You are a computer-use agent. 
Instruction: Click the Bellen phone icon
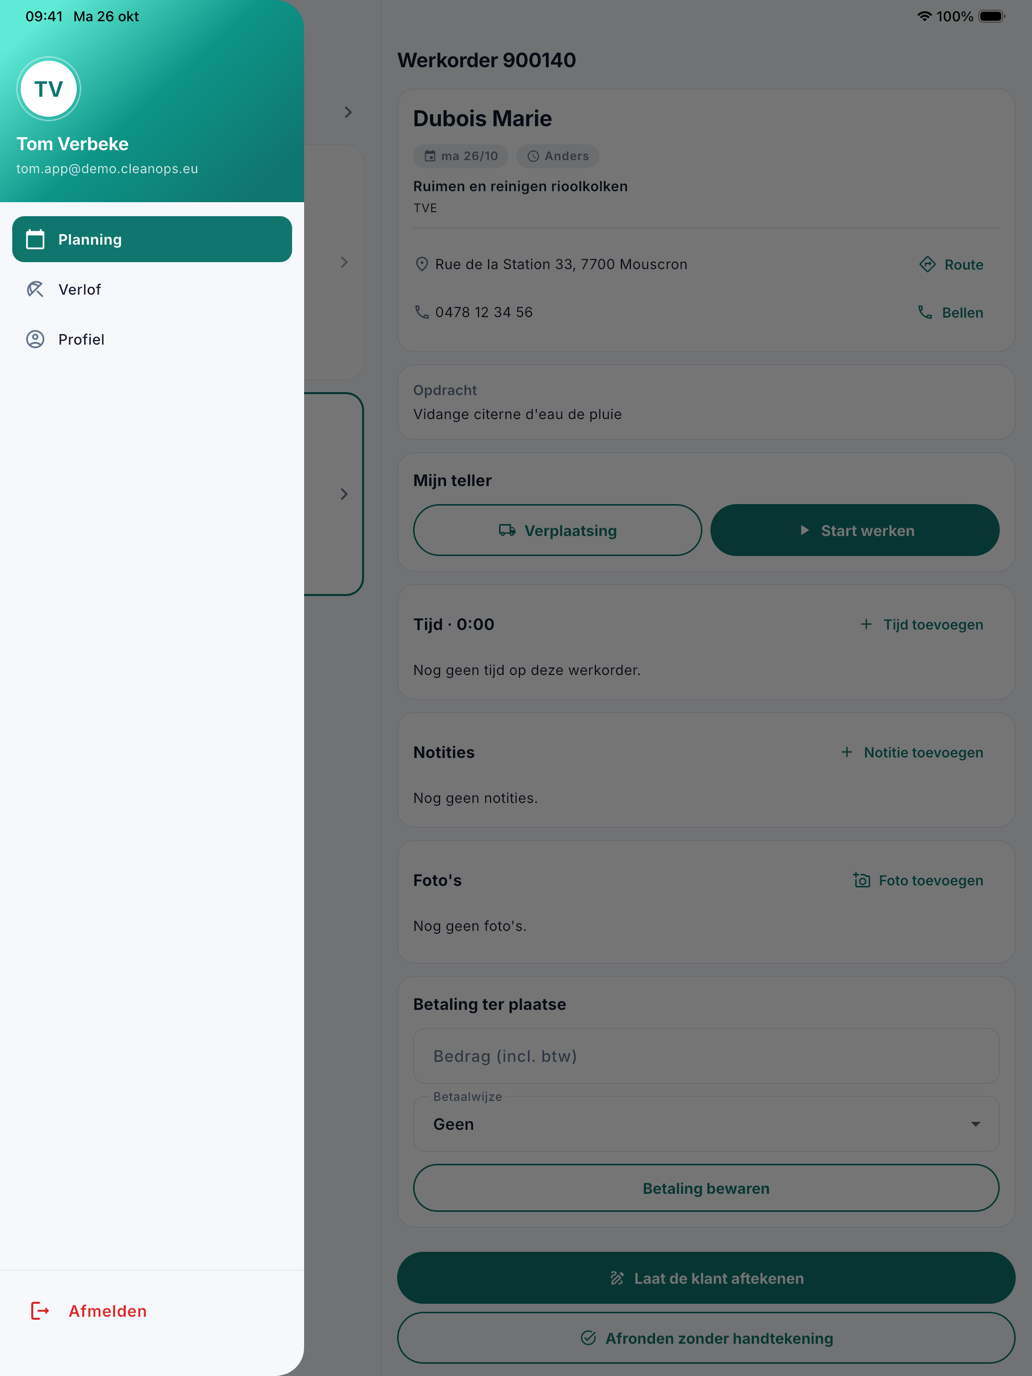coord(925,312)
